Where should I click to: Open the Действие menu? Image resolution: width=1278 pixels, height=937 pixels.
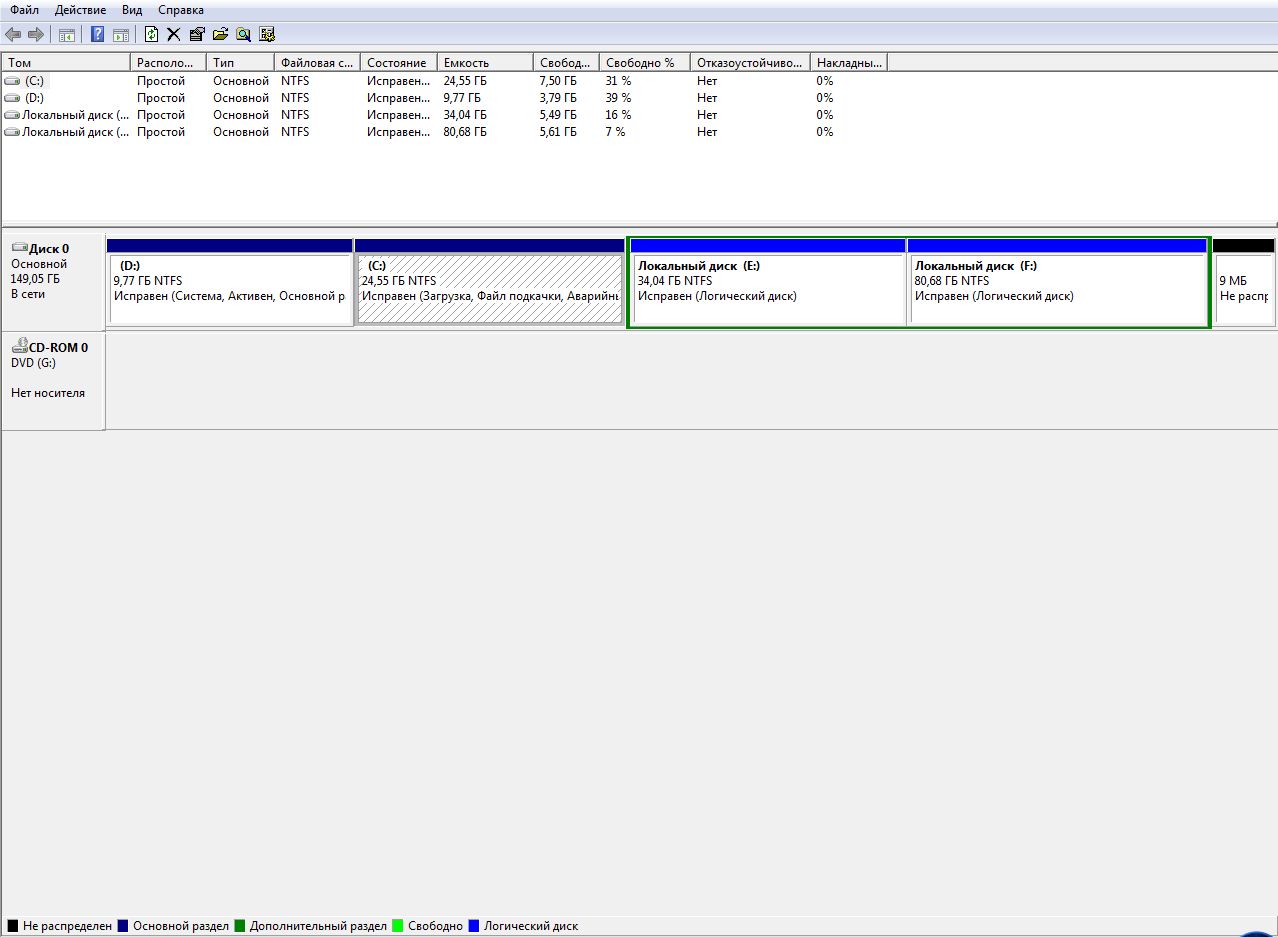tap(80, 10)
